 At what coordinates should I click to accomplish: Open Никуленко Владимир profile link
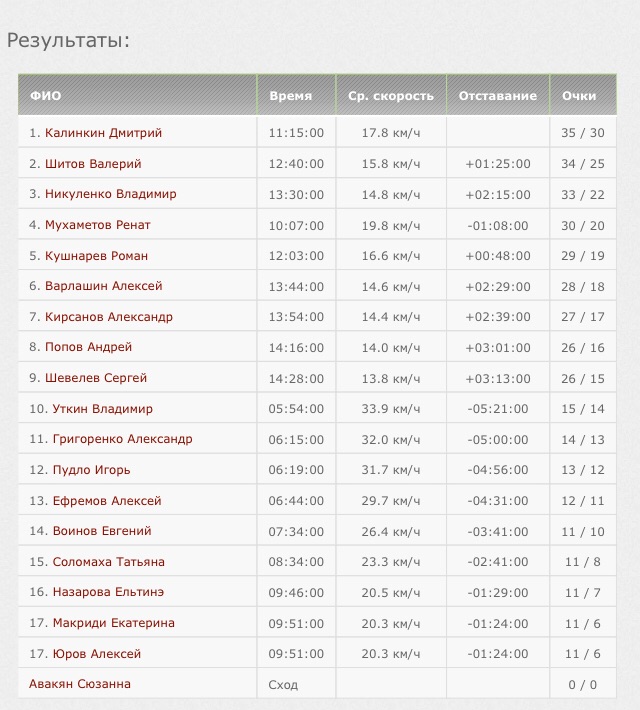(110, 194)
